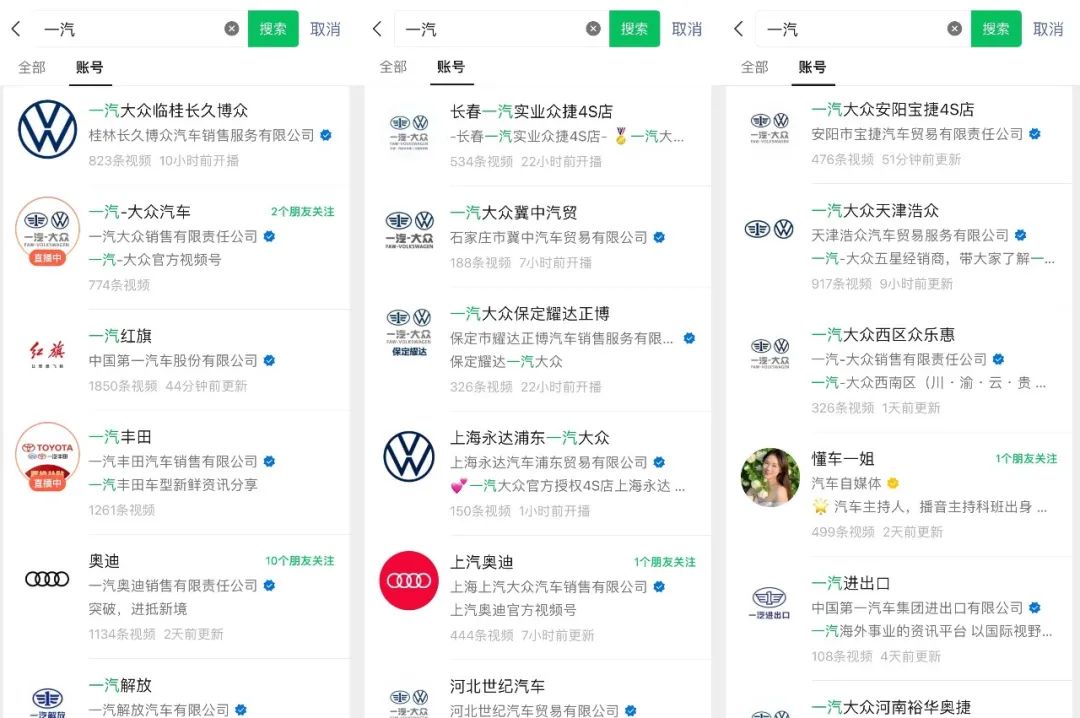Viewport: 1080px width, 718px height.
Task: Go back using left panel back arrow
Action: pyautogui.click(x=16, y=29)
